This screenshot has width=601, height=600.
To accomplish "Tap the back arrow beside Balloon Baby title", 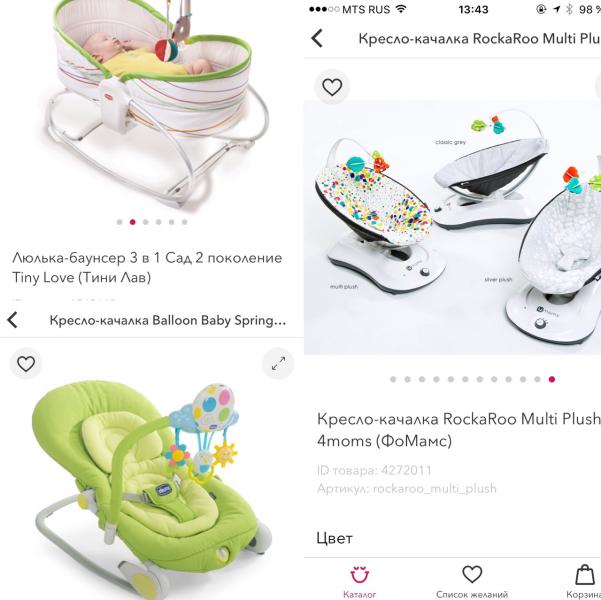I will pyautogui.click(x=13, y=320).
